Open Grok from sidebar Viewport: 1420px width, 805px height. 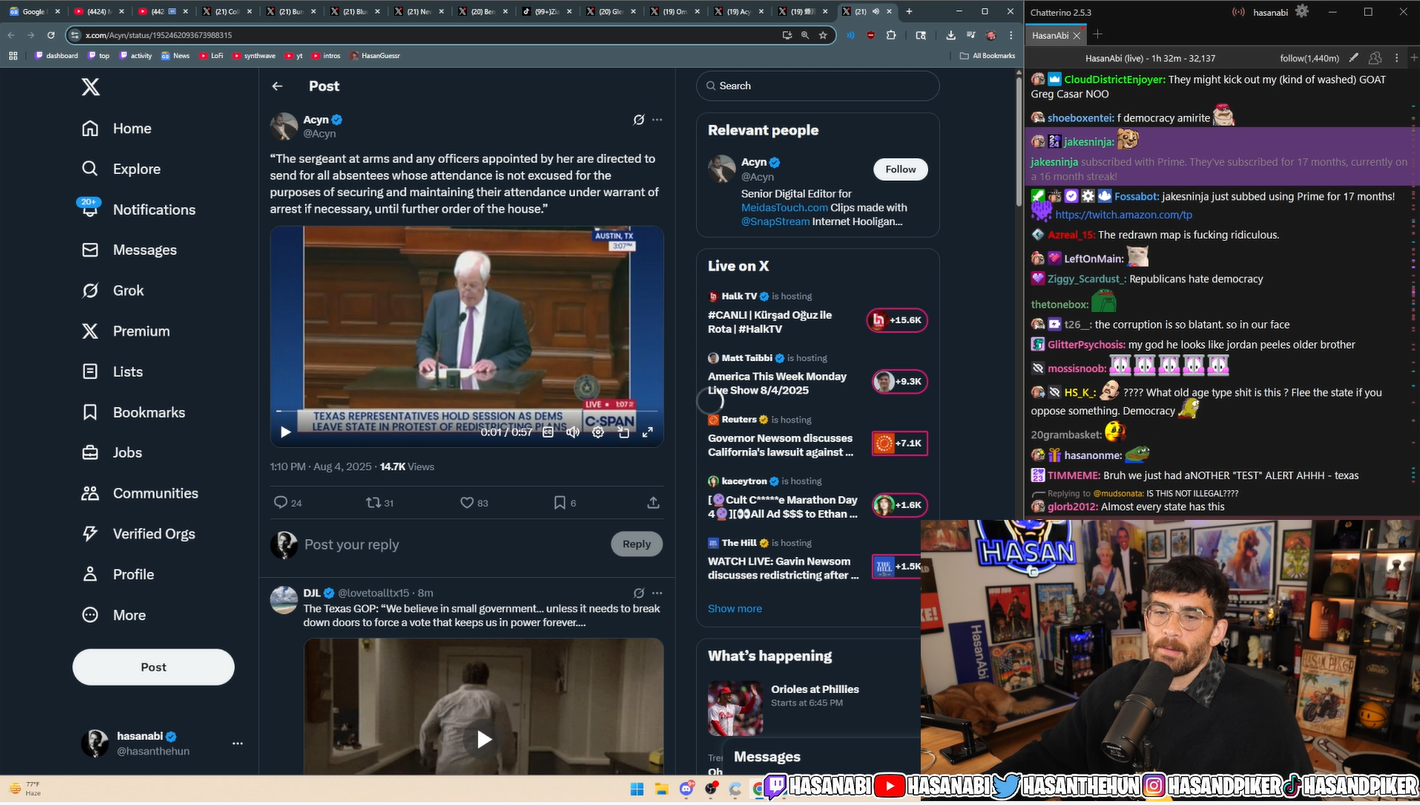pyautogui.click(x=113, y=290)
